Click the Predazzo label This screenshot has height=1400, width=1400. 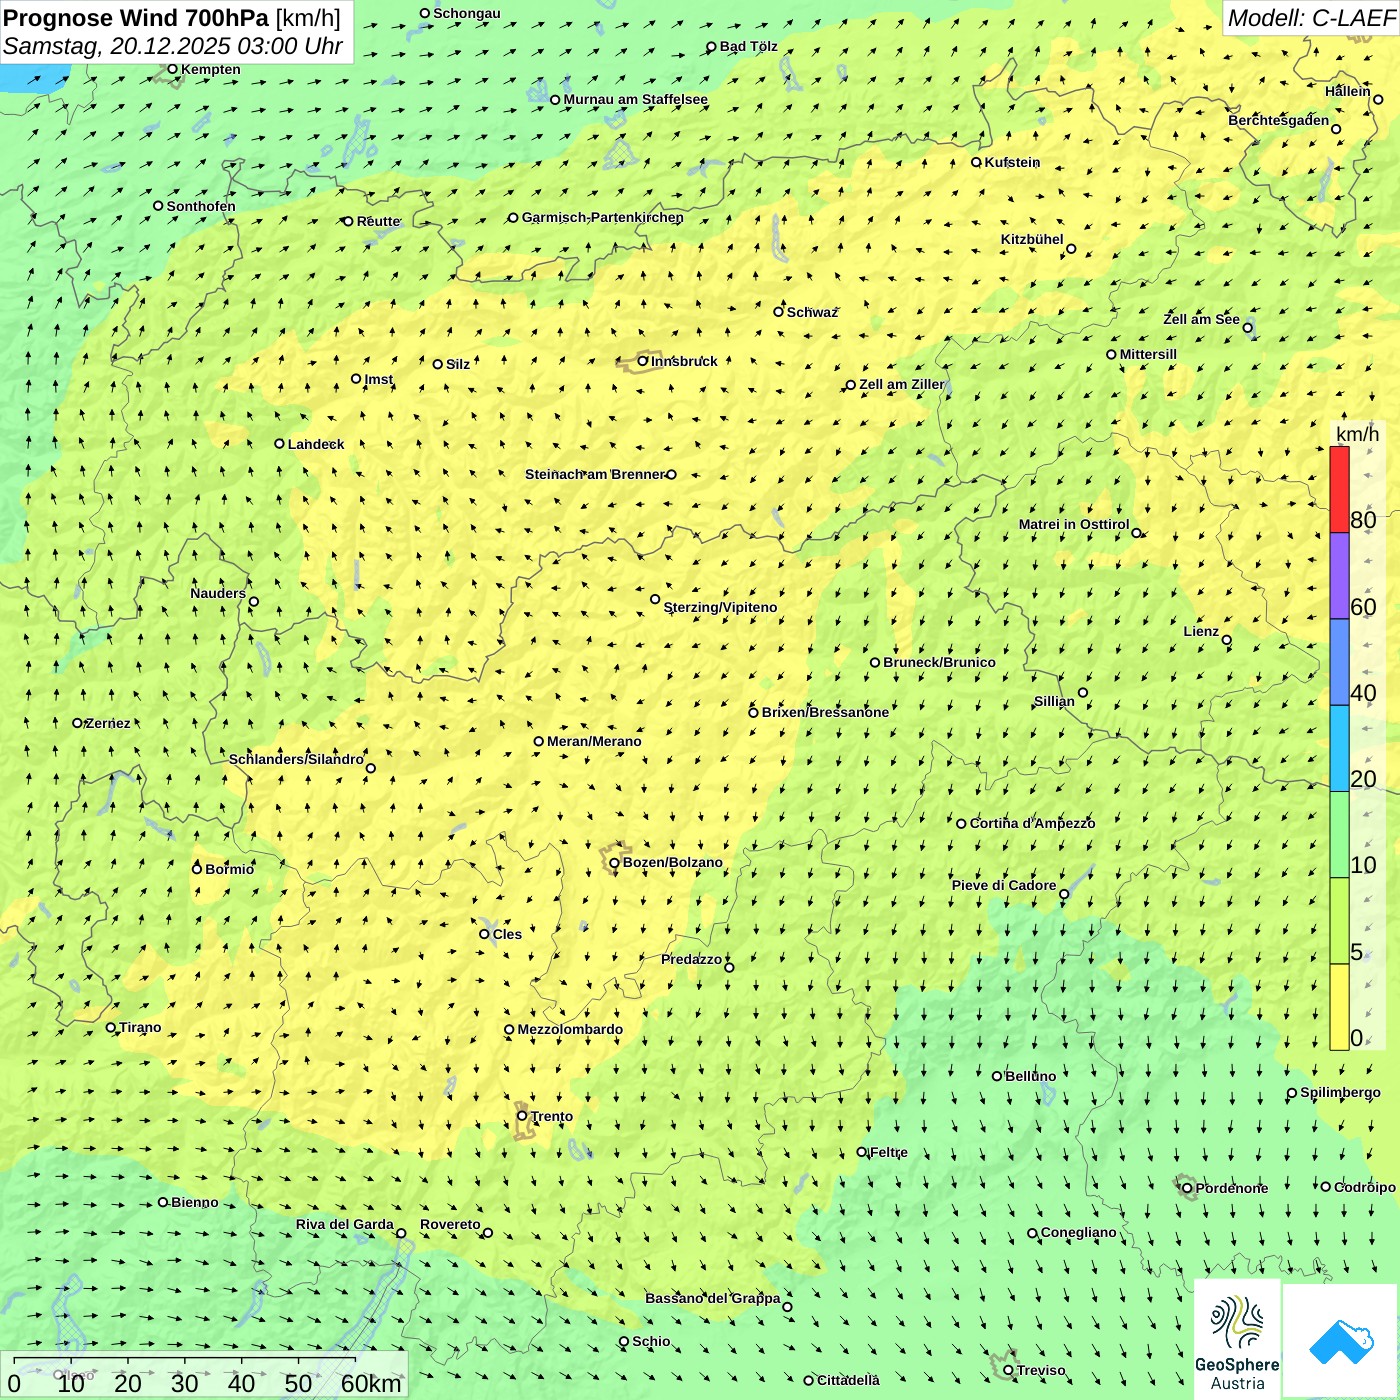pos(691,959)
